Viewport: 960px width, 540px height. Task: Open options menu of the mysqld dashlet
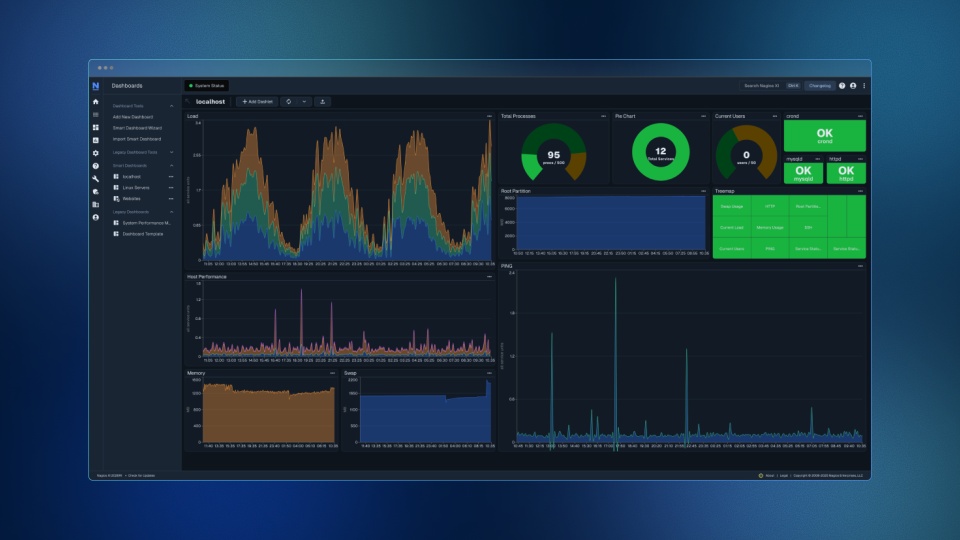click(817, 159)
